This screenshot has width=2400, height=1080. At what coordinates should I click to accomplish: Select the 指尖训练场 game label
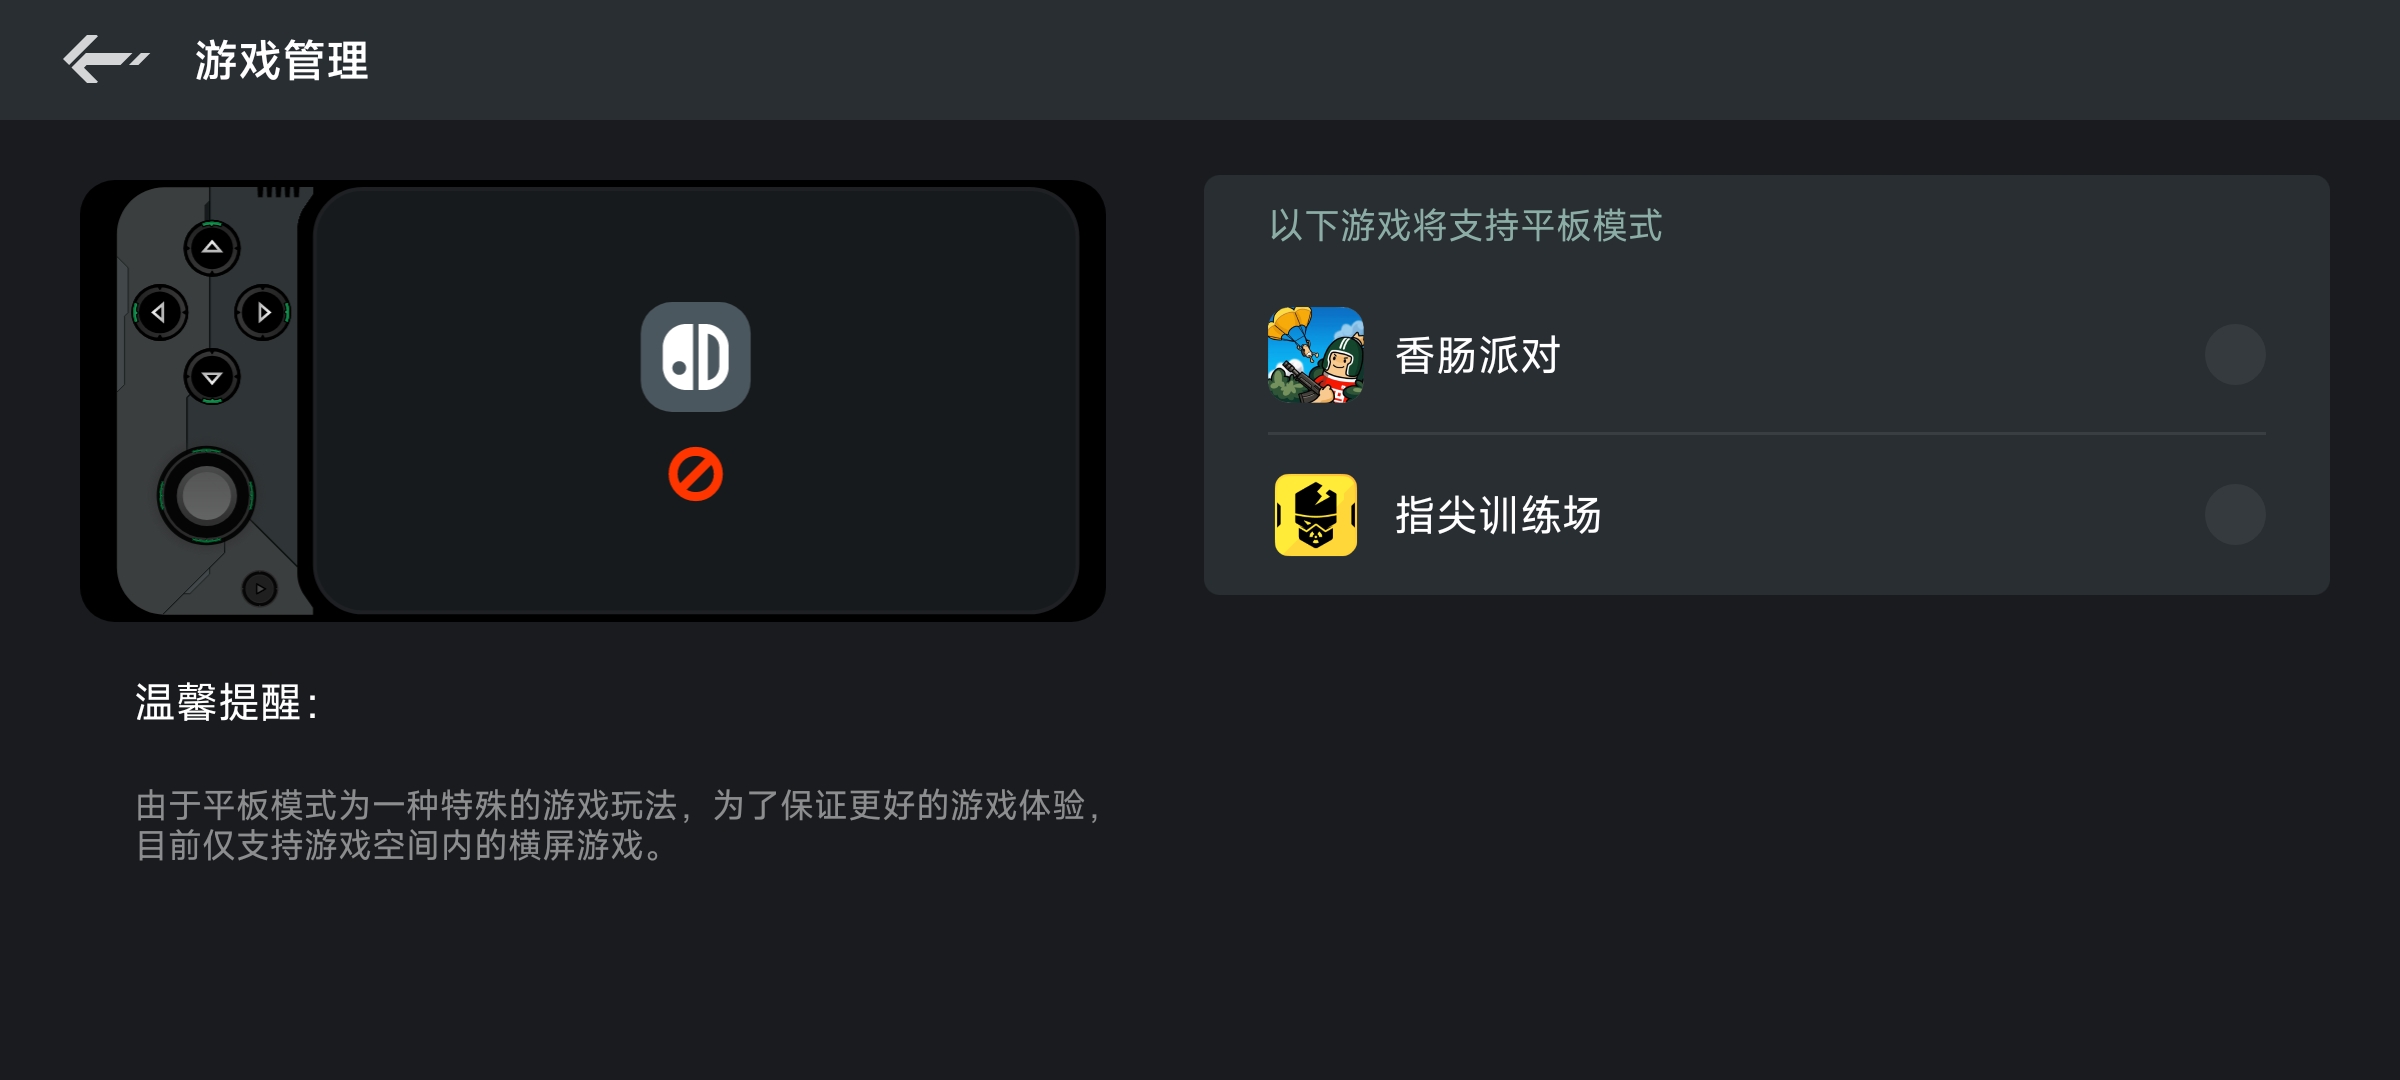1498,515
